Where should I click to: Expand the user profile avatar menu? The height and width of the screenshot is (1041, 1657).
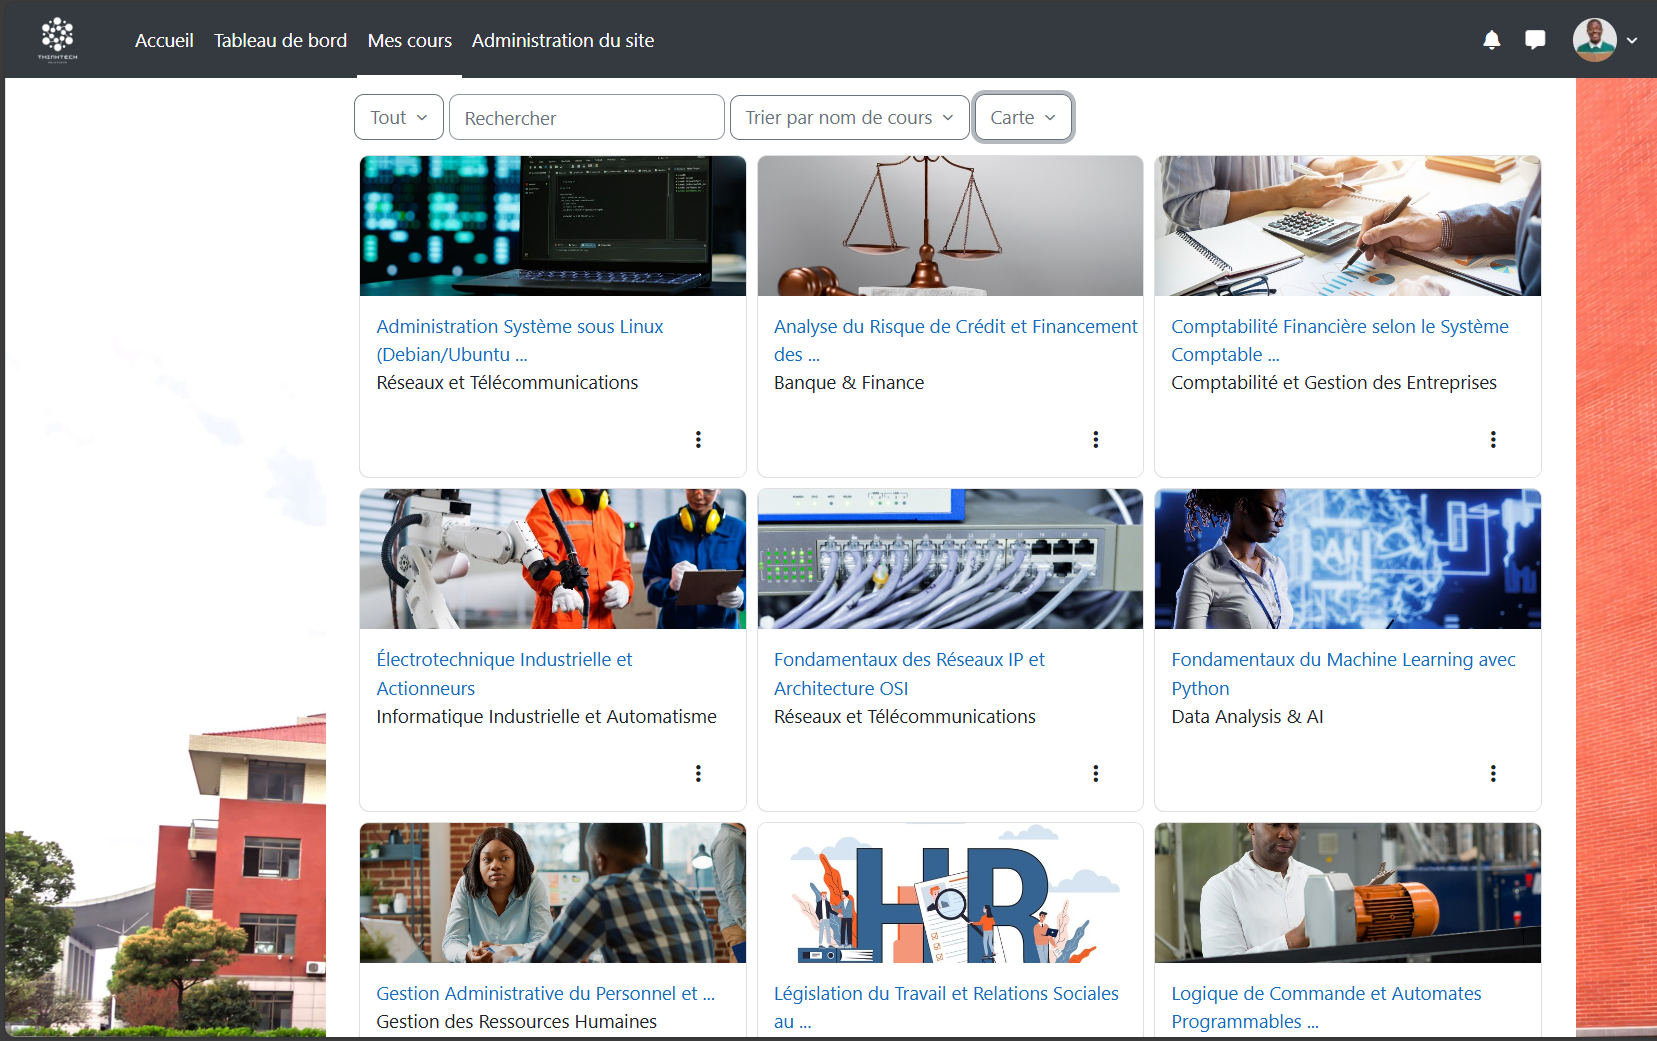click(x=1603, y=40)
